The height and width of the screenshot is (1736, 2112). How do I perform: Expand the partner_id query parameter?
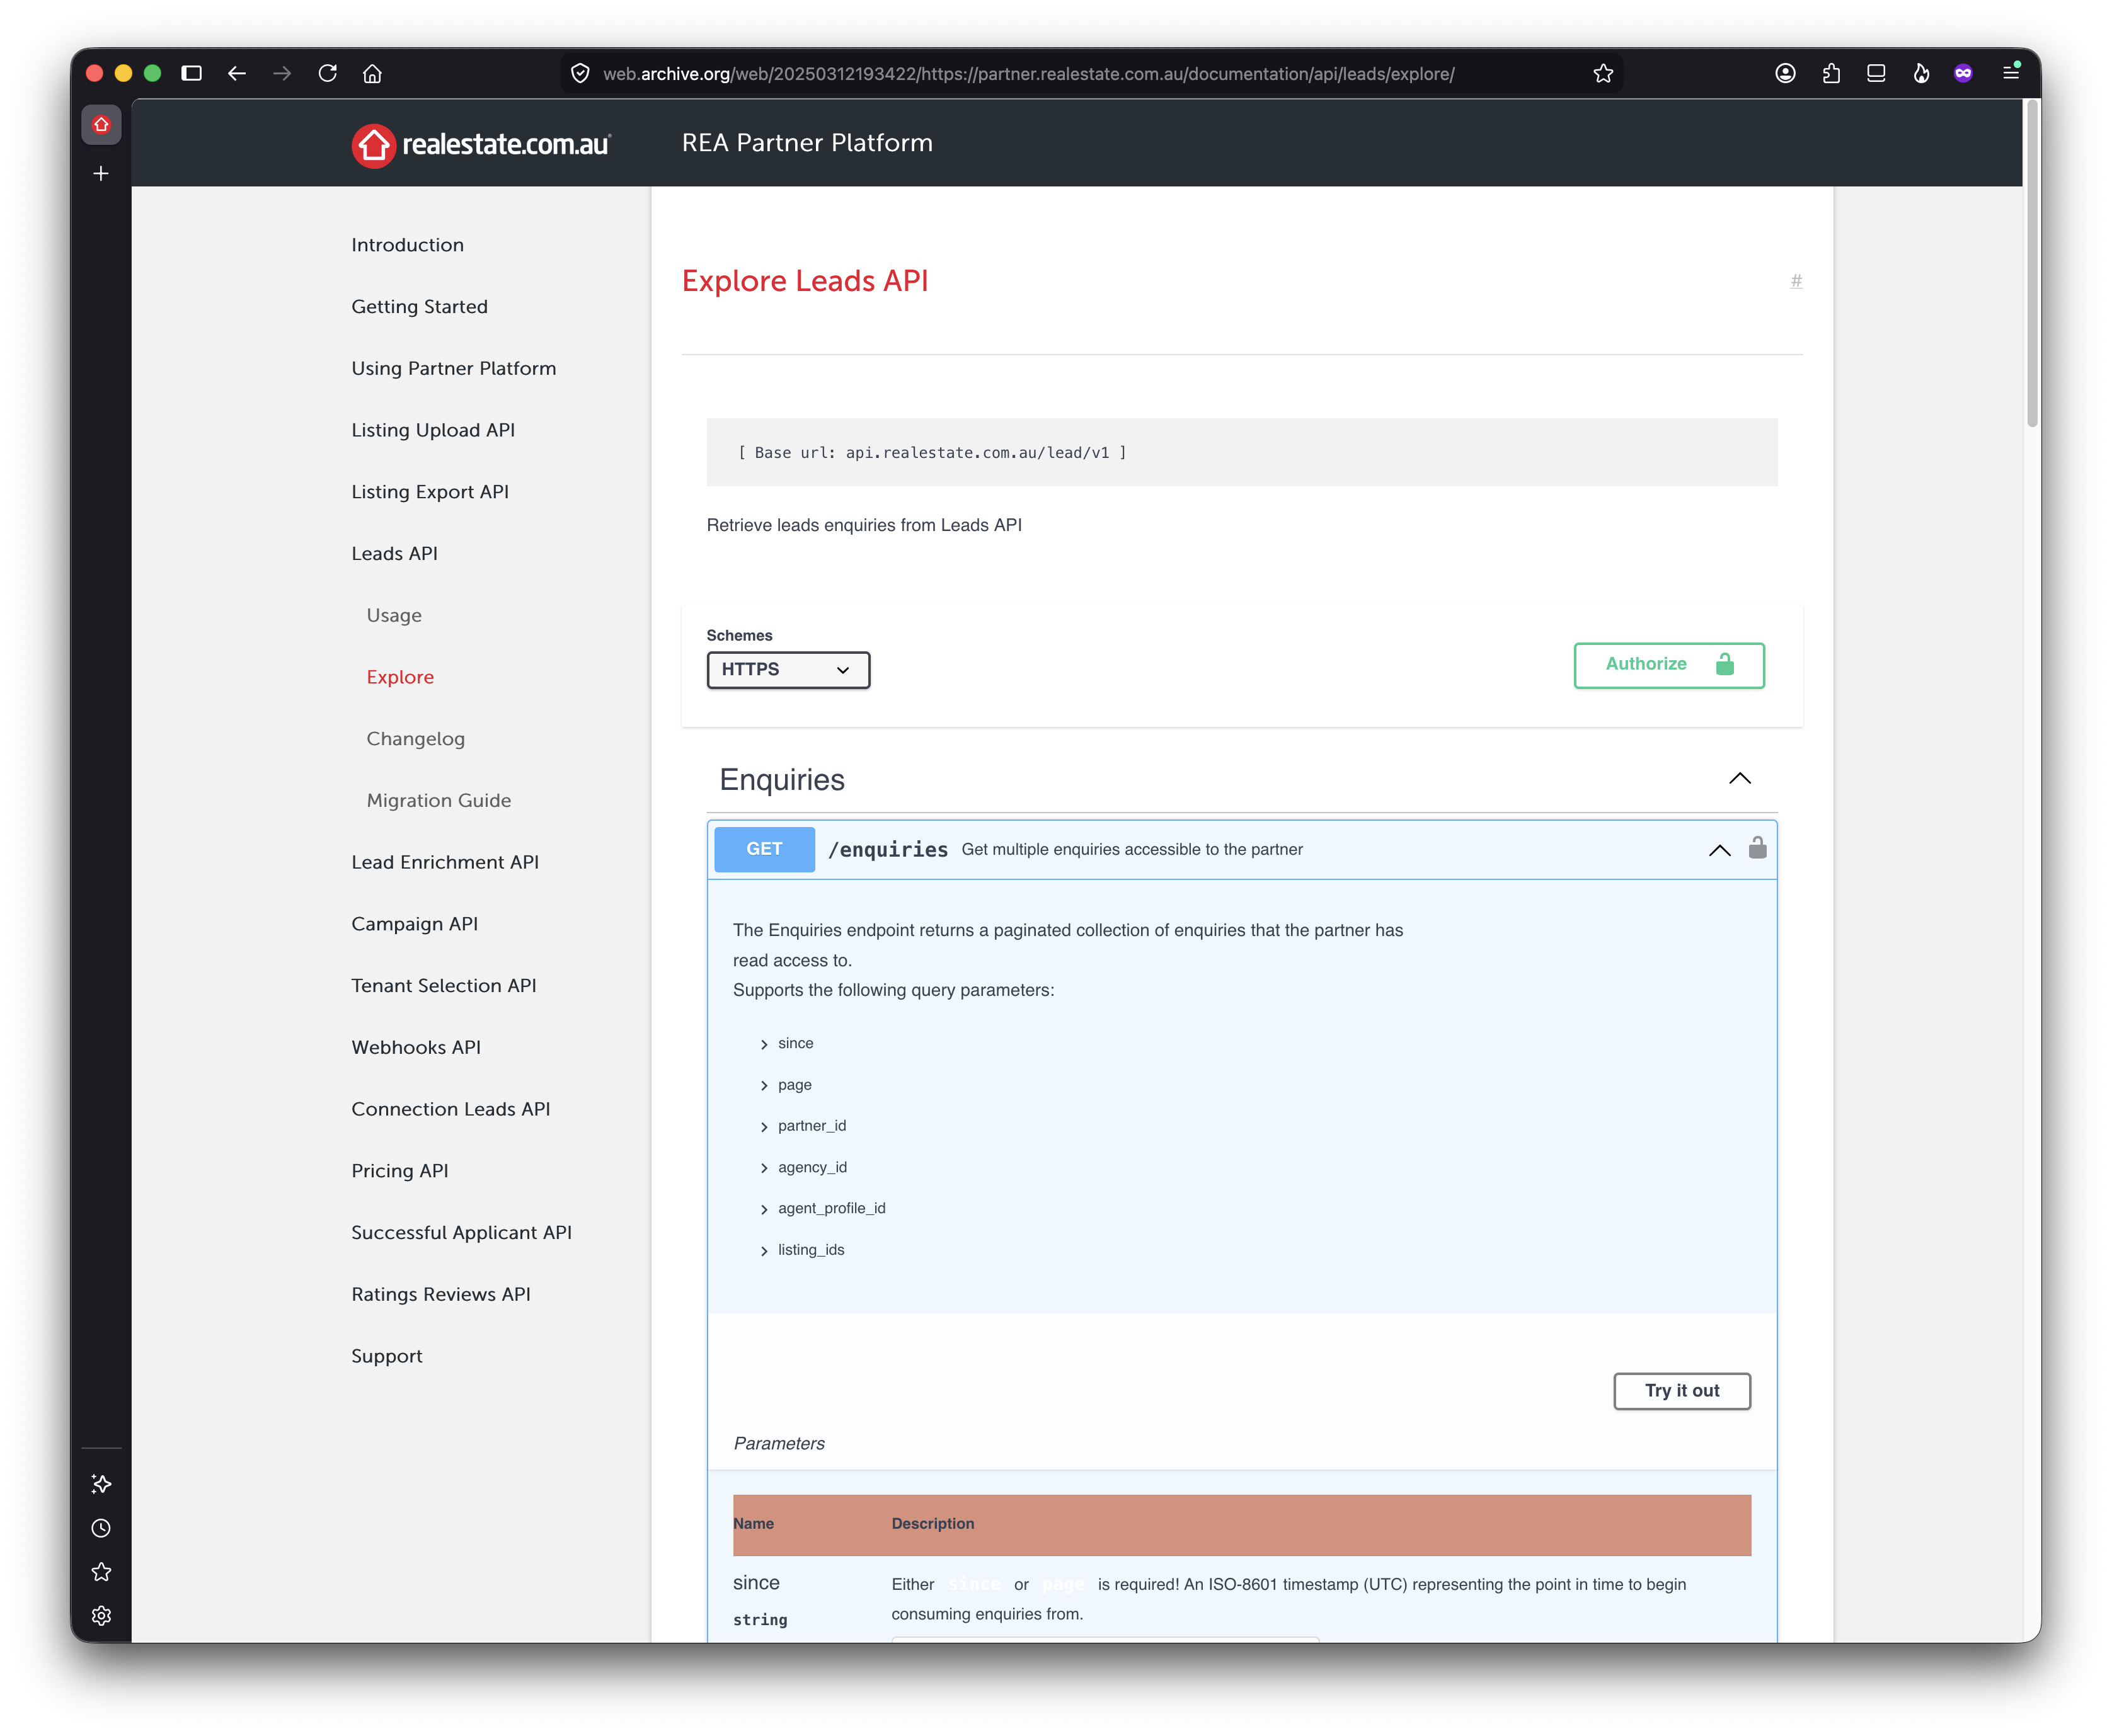coord(803,1126)
